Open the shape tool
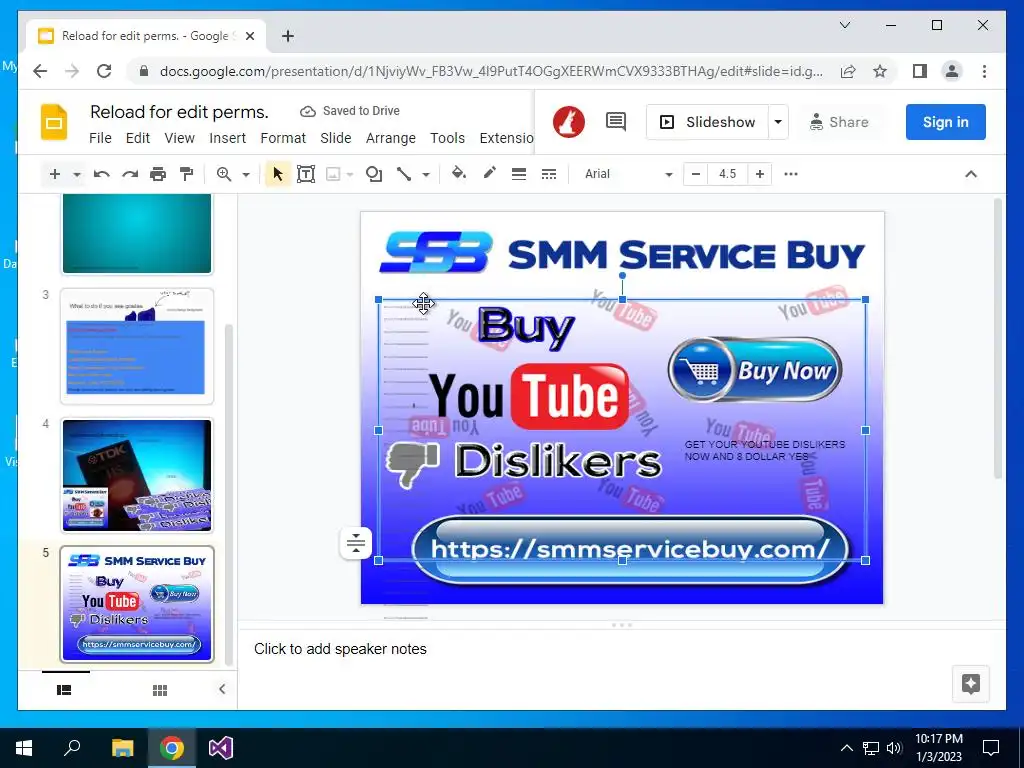Image resolution: width=1024 pixels, height=768 pixels. (374, 174)
